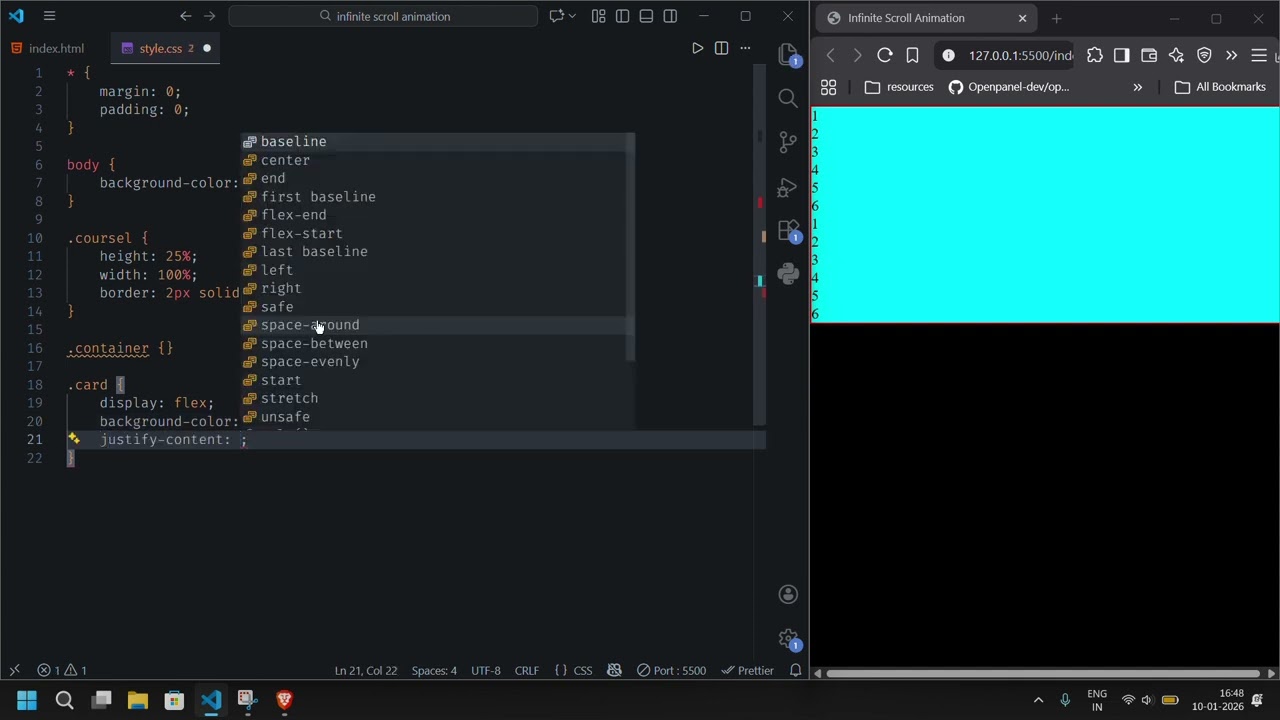Go forward in VS Code editor history
Viewport: 1280px width, 720px height.
tap(209, 16)
